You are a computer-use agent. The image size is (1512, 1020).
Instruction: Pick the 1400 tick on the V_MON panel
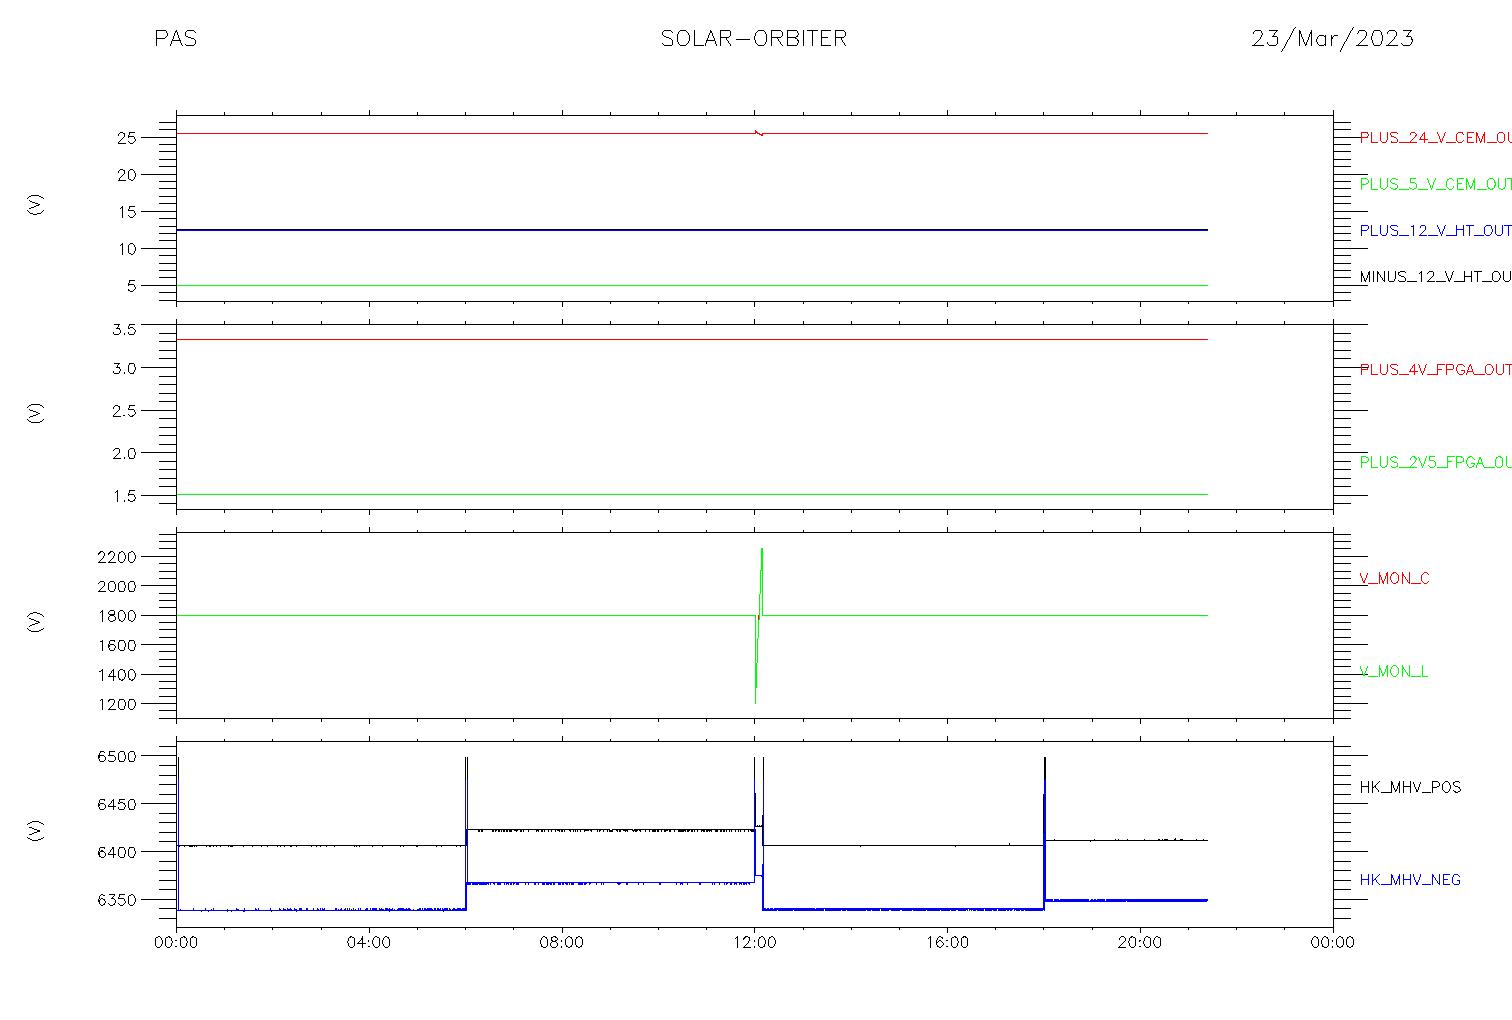[x=117, y=675]
